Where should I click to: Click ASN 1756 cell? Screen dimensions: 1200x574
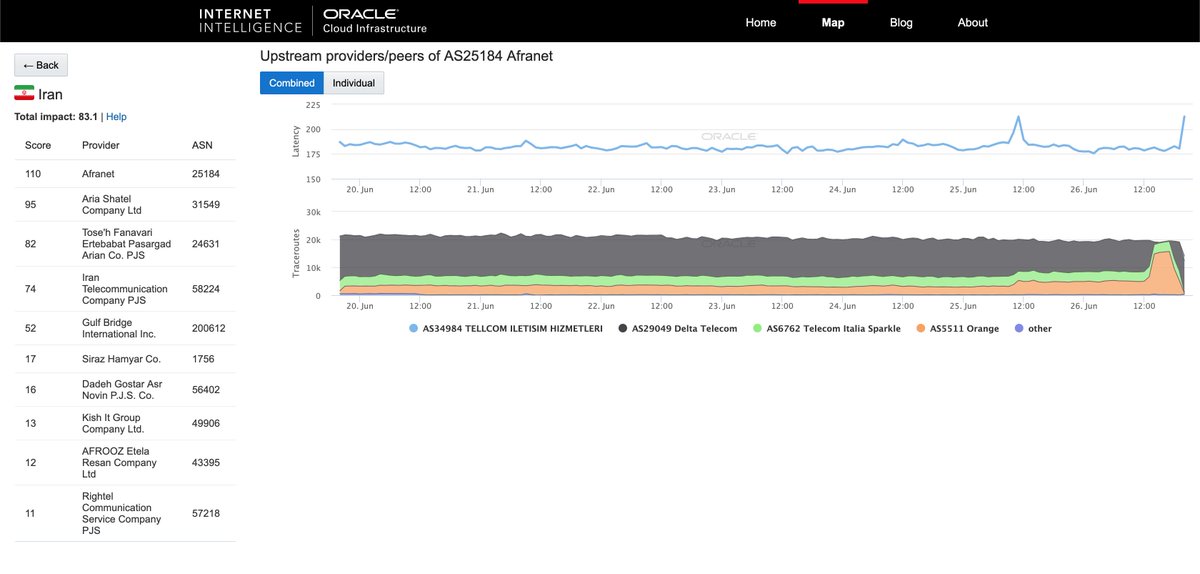(x=202, y=359)
